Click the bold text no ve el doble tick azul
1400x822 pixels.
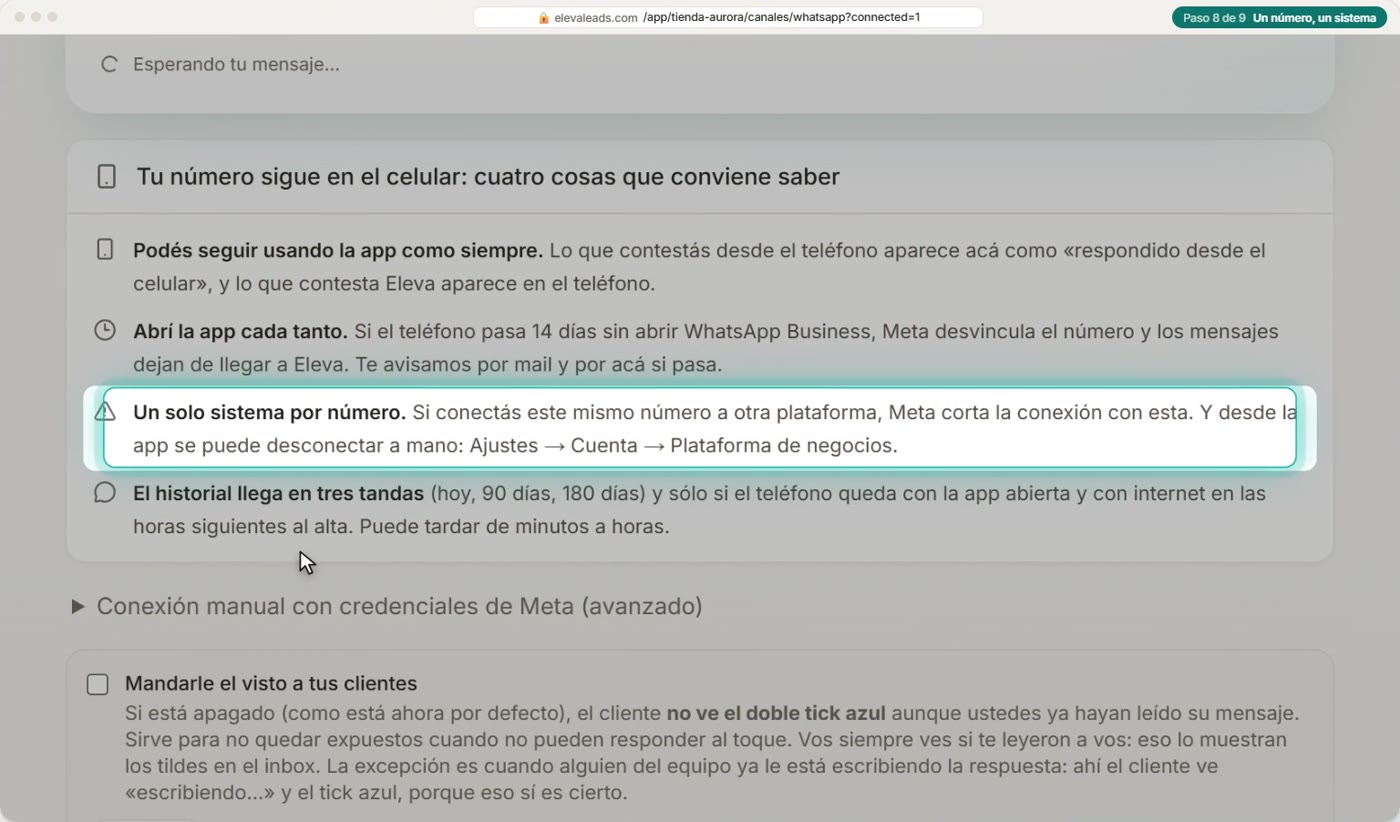coord(776,714)
